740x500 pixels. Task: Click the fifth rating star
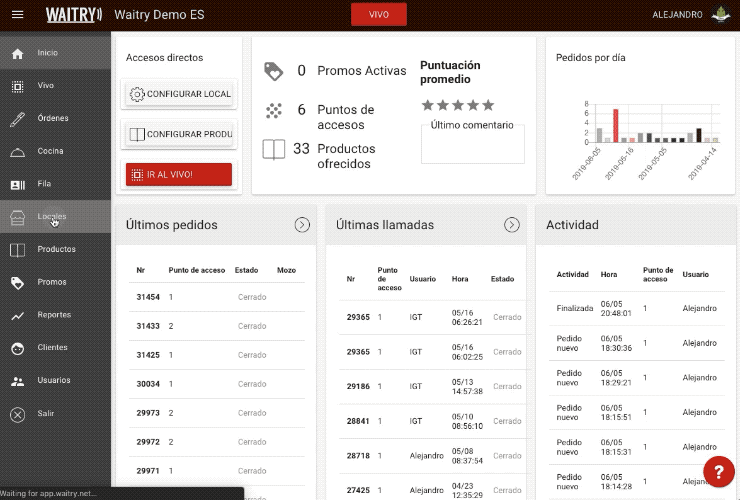pos(488,105)
